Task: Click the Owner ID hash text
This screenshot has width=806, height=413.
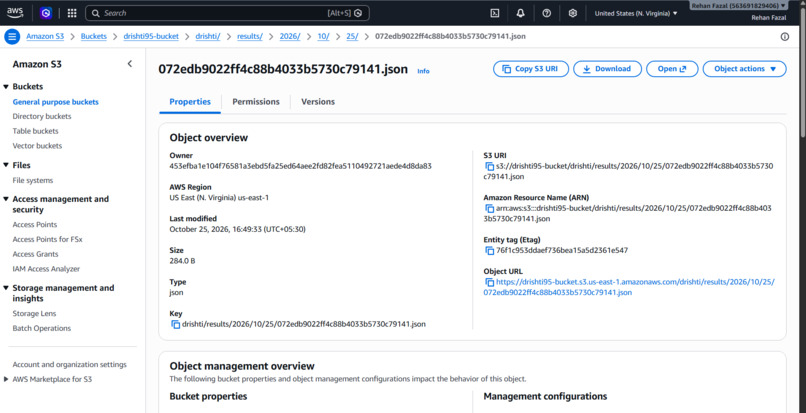Action: click(x=301, y=166)
